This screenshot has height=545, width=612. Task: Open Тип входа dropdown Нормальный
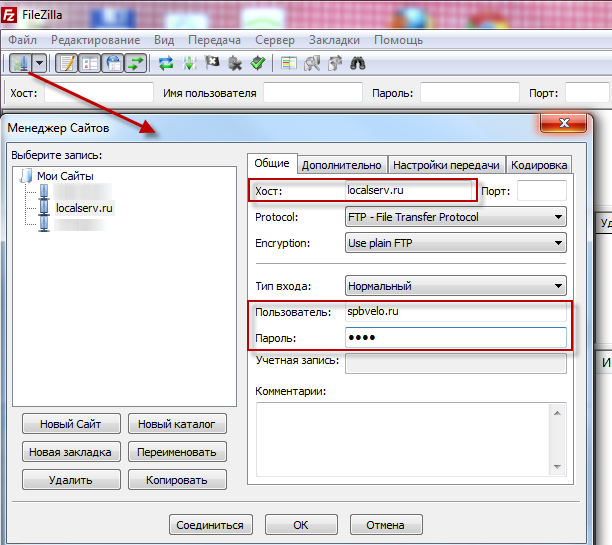click(x=455, y=286)
